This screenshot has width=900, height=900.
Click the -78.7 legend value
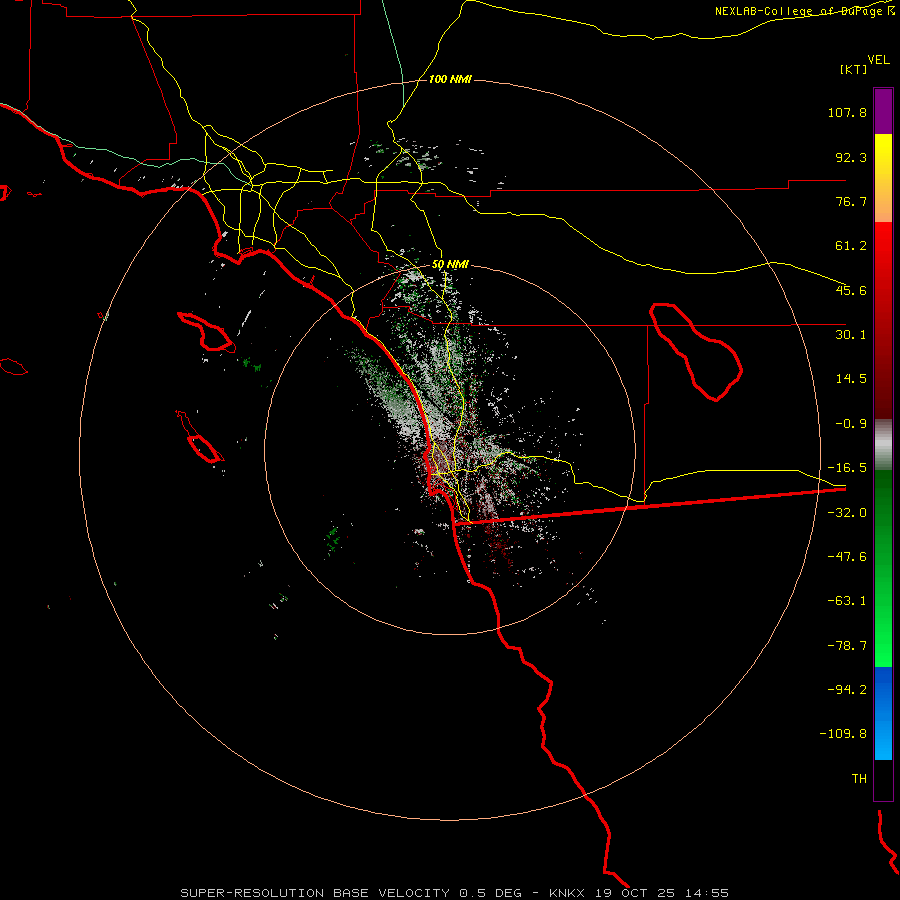(x=847, y=646)
